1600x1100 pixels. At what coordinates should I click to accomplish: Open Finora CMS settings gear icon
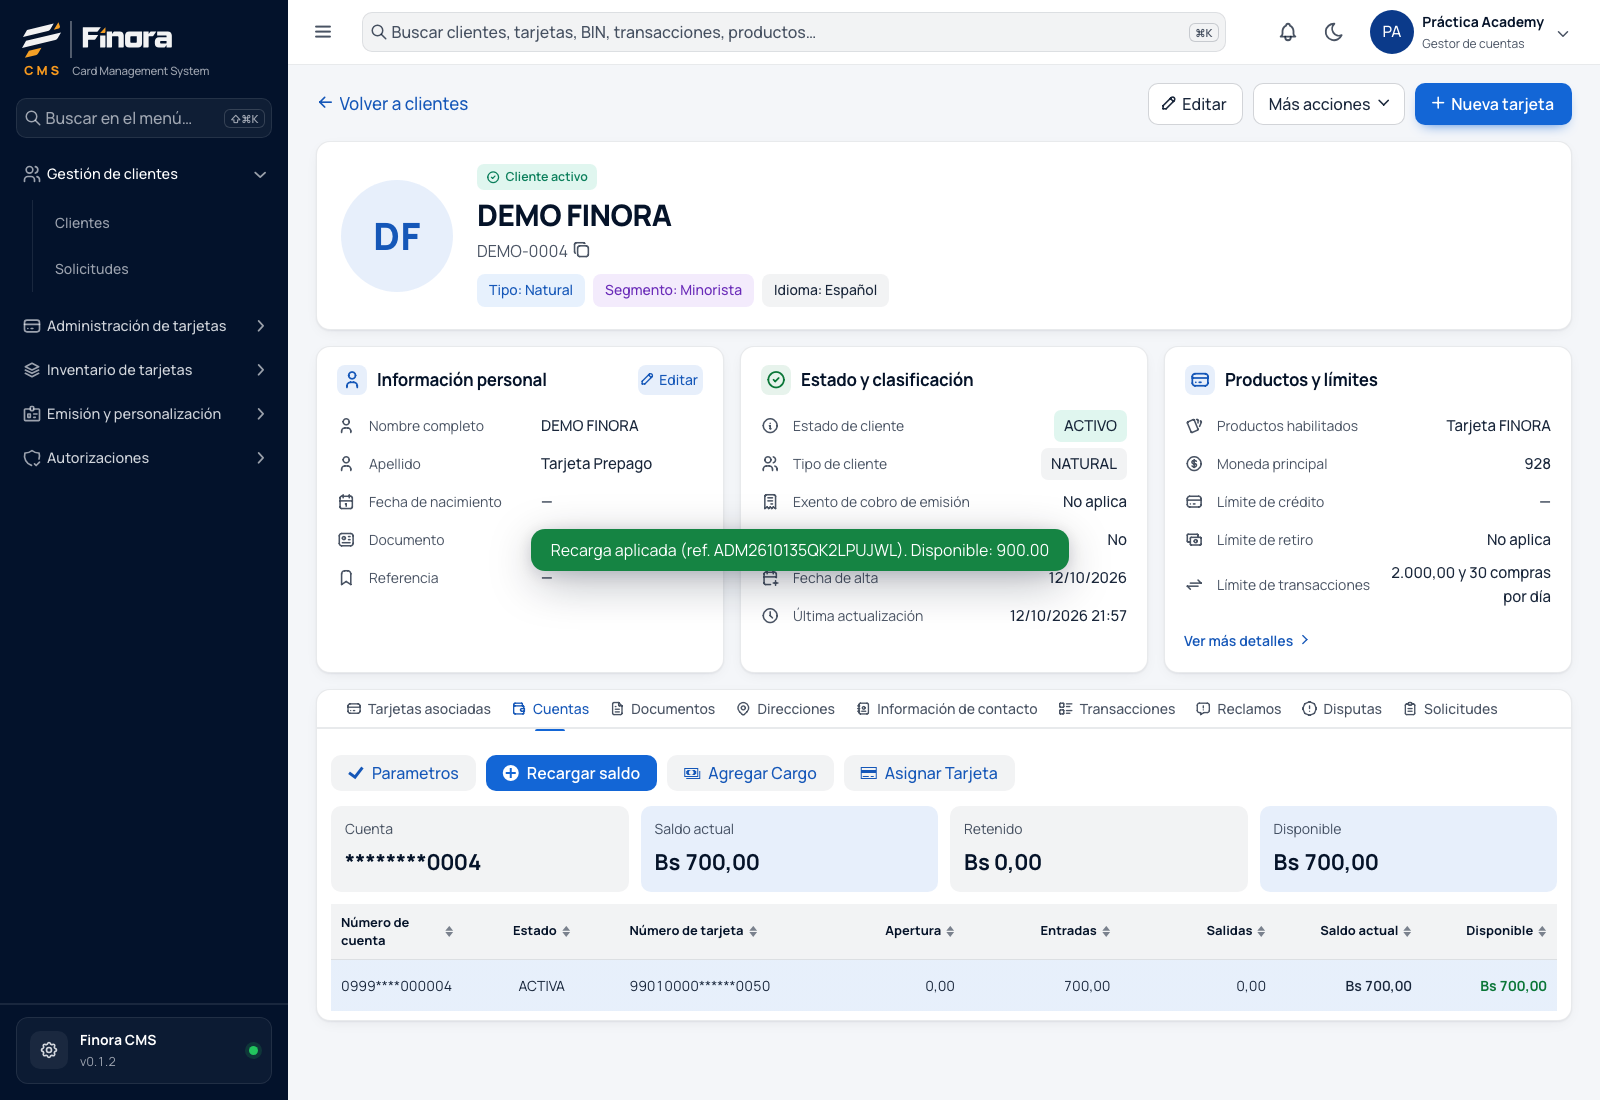pyautogui.click(x=49, y=1050)
